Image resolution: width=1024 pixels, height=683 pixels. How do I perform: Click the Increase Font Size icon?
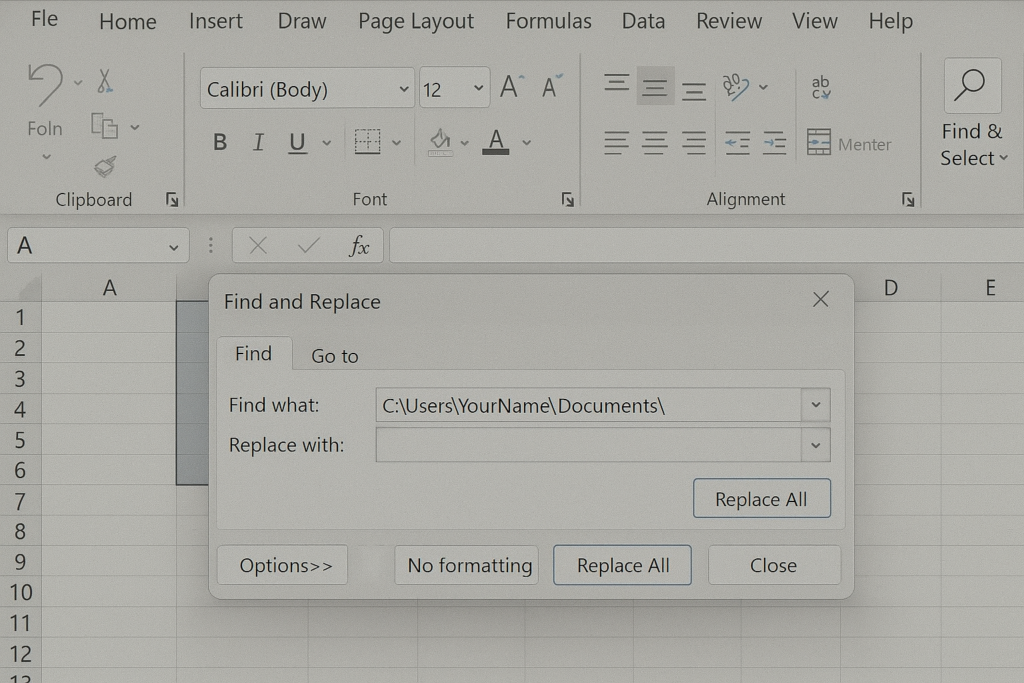(510, 88)
